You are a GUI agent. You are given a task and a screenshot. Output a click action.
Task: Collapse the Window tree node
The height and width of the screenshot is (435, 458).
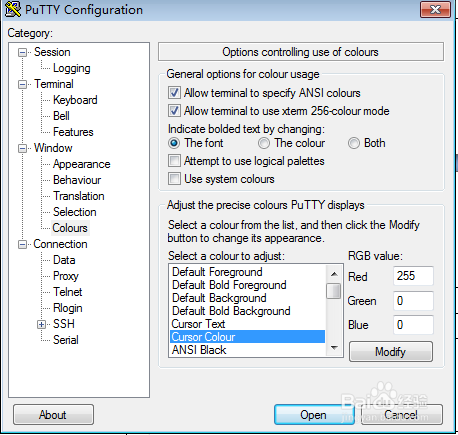(x=22, y=148)
